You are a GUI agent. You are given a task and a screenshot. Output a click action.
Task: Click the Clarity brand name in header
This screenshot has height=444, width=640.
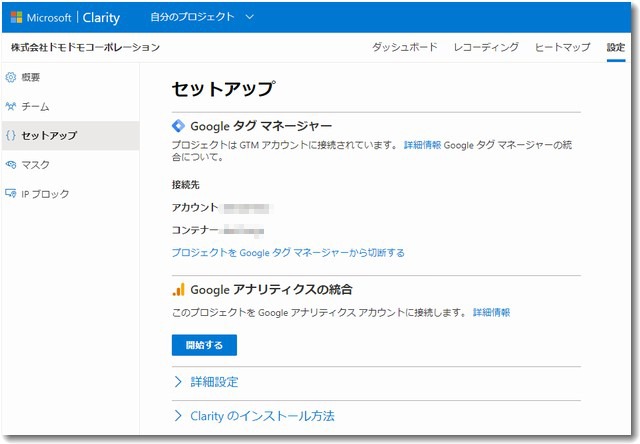click(101, 18)
